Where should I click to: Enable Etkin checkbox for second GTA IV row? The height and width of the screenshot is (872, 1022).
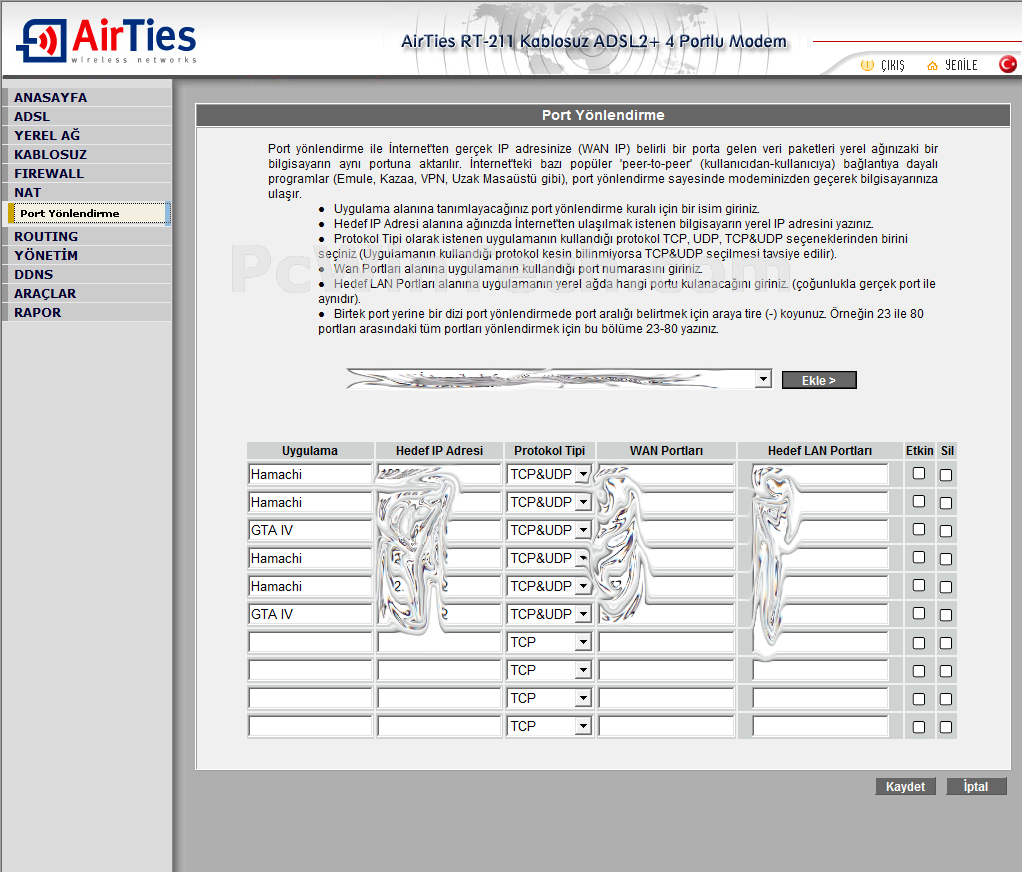pyautogui.click(x=919, y=613)
